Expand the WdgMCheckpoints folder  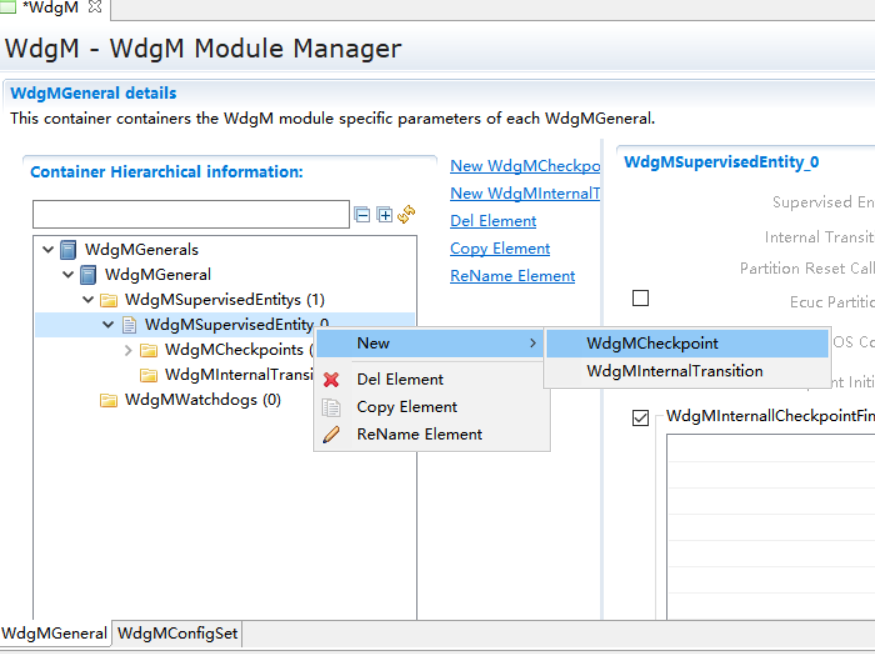[x=128, y=350]
